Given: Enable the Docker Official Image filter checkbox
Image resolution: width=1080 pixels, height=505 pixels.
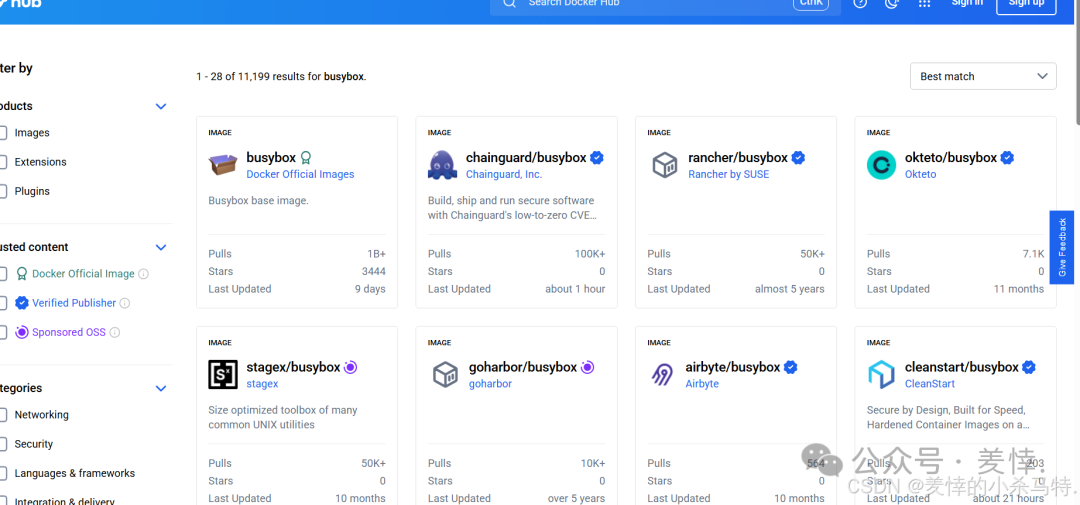Looking at the screenshot, I should point(3,274).
